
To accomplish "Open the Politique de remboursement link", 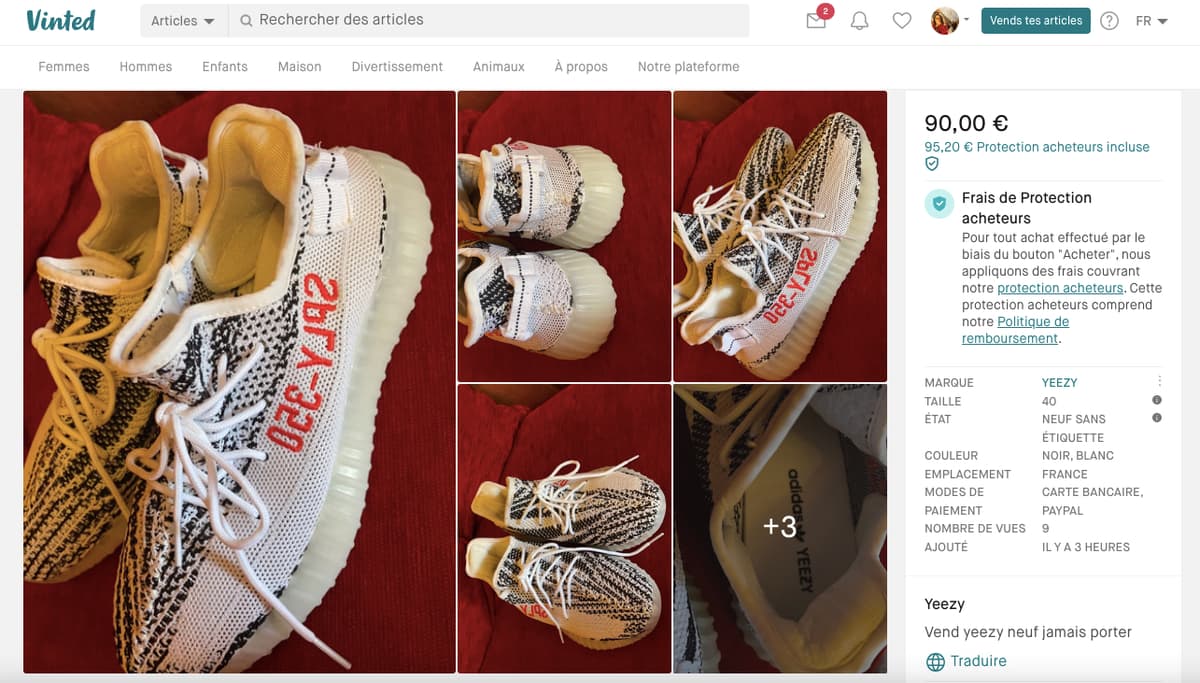I will (x=1015, y=330).
